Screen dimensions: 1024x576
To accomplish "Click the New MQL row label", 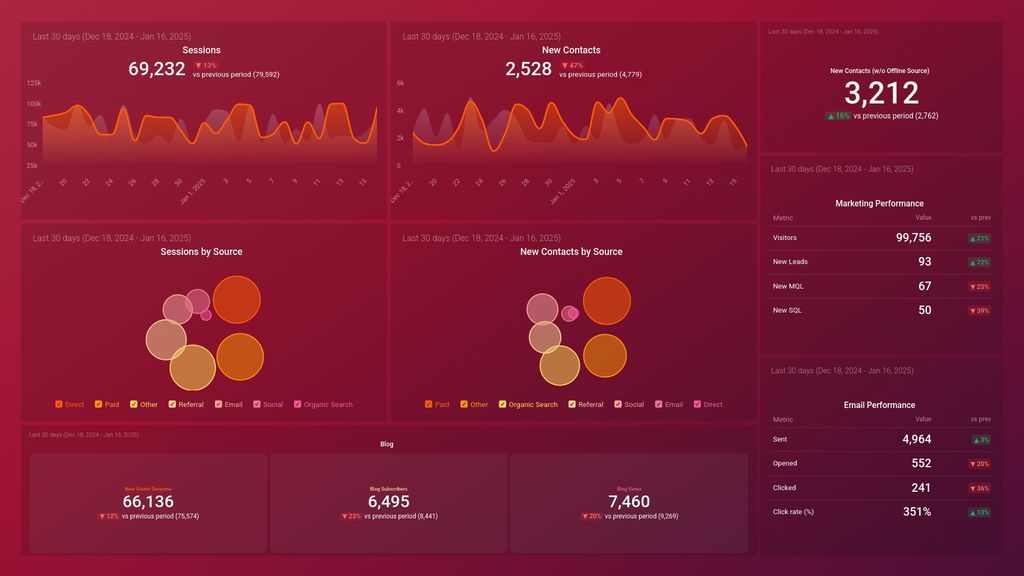I will 788,286.
